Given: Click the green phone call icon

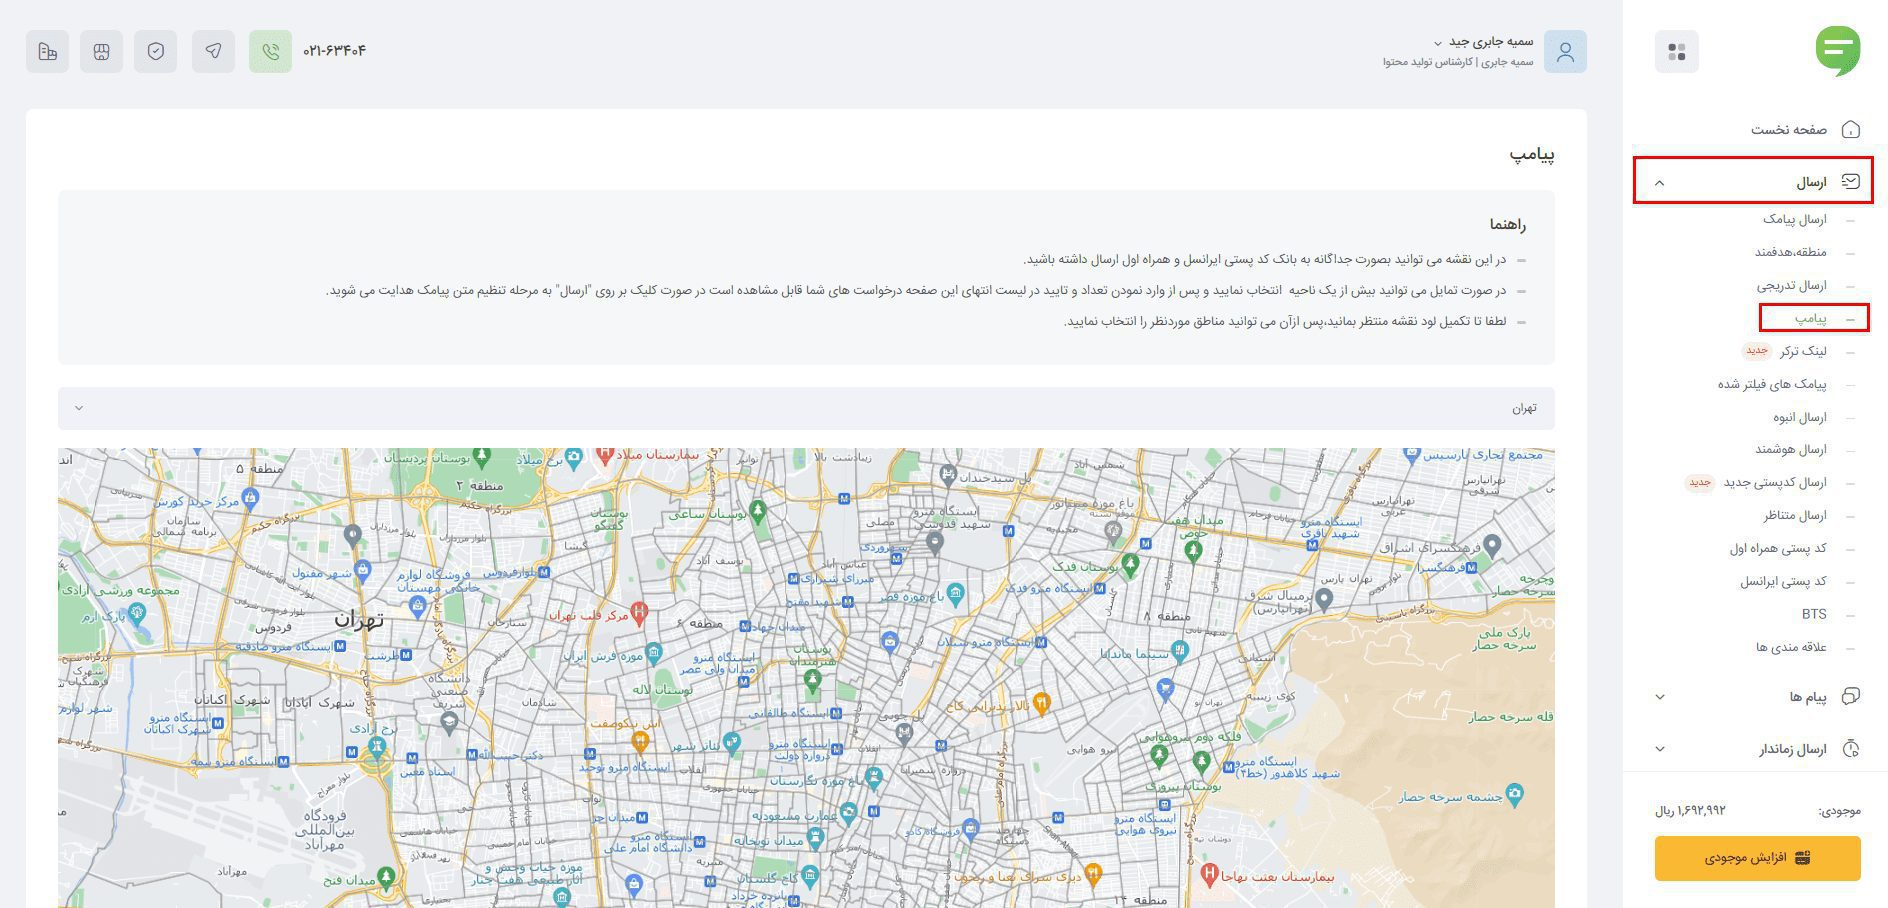Looking at the screenshot, I should (270, 51).
